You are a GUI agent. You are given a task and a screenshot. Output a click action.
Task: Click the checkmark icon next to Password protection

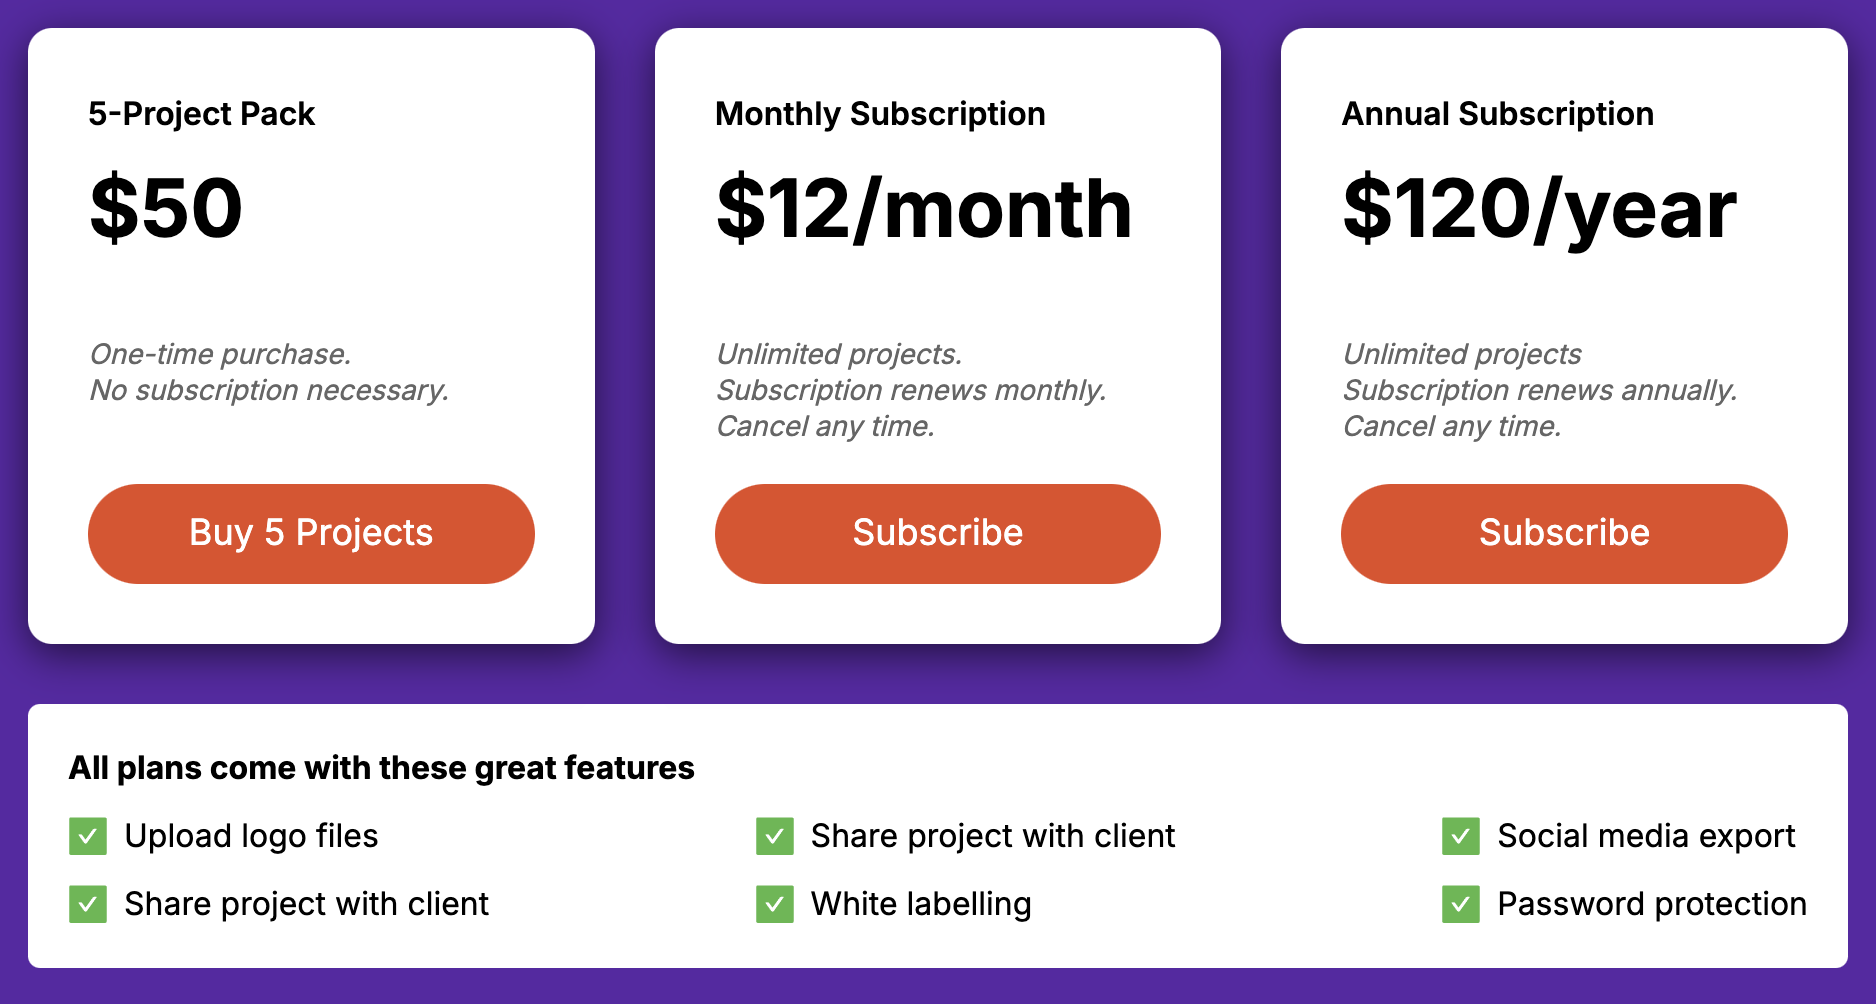point(1461,904)
